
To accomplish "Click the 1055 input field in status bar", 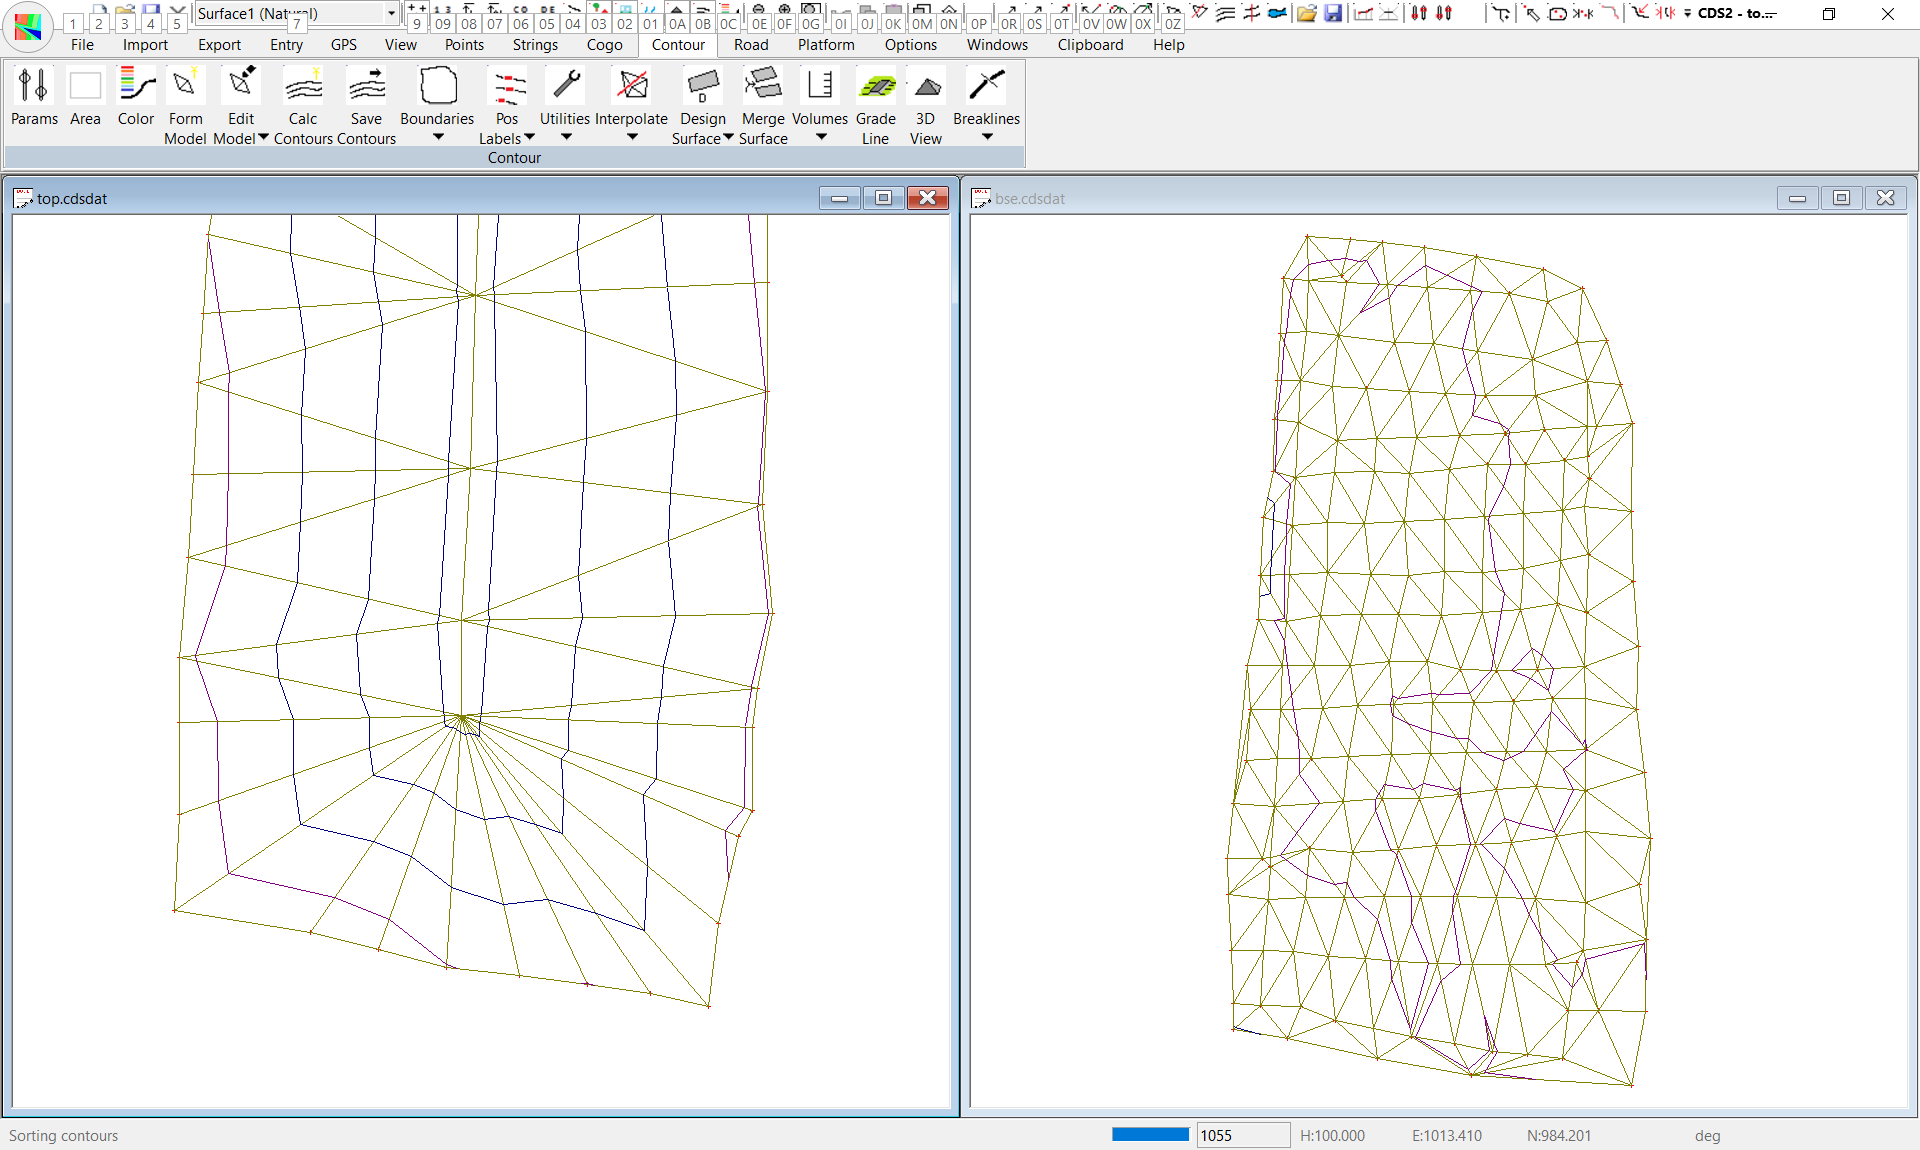I will click(x=1242, y=1135).
